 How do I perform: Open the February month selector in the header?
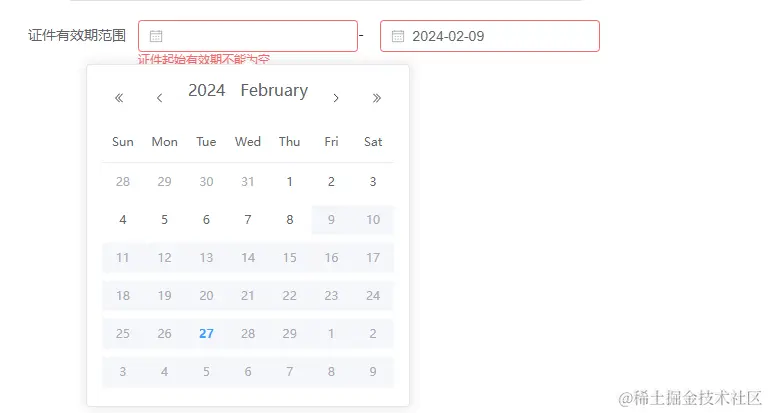[x=274, y=91]
